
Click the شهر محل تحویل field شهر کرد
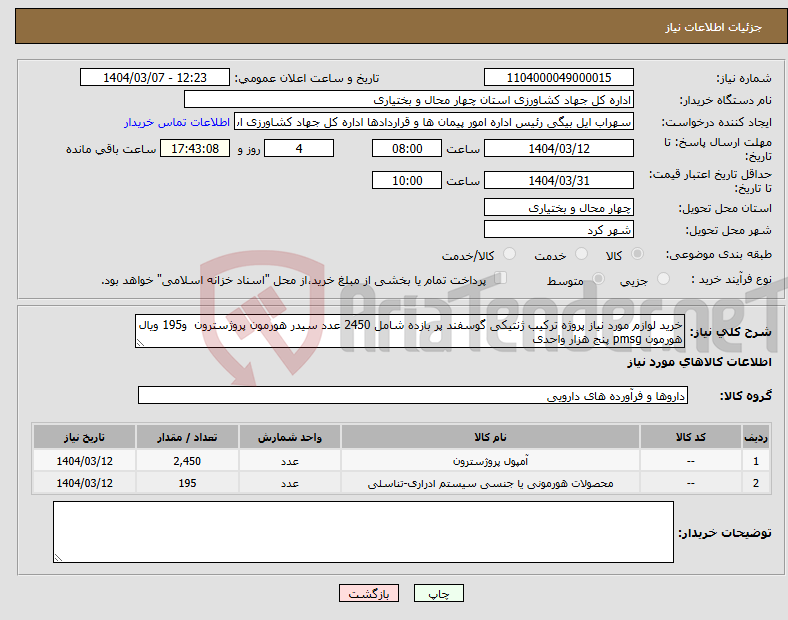(558, 230)
